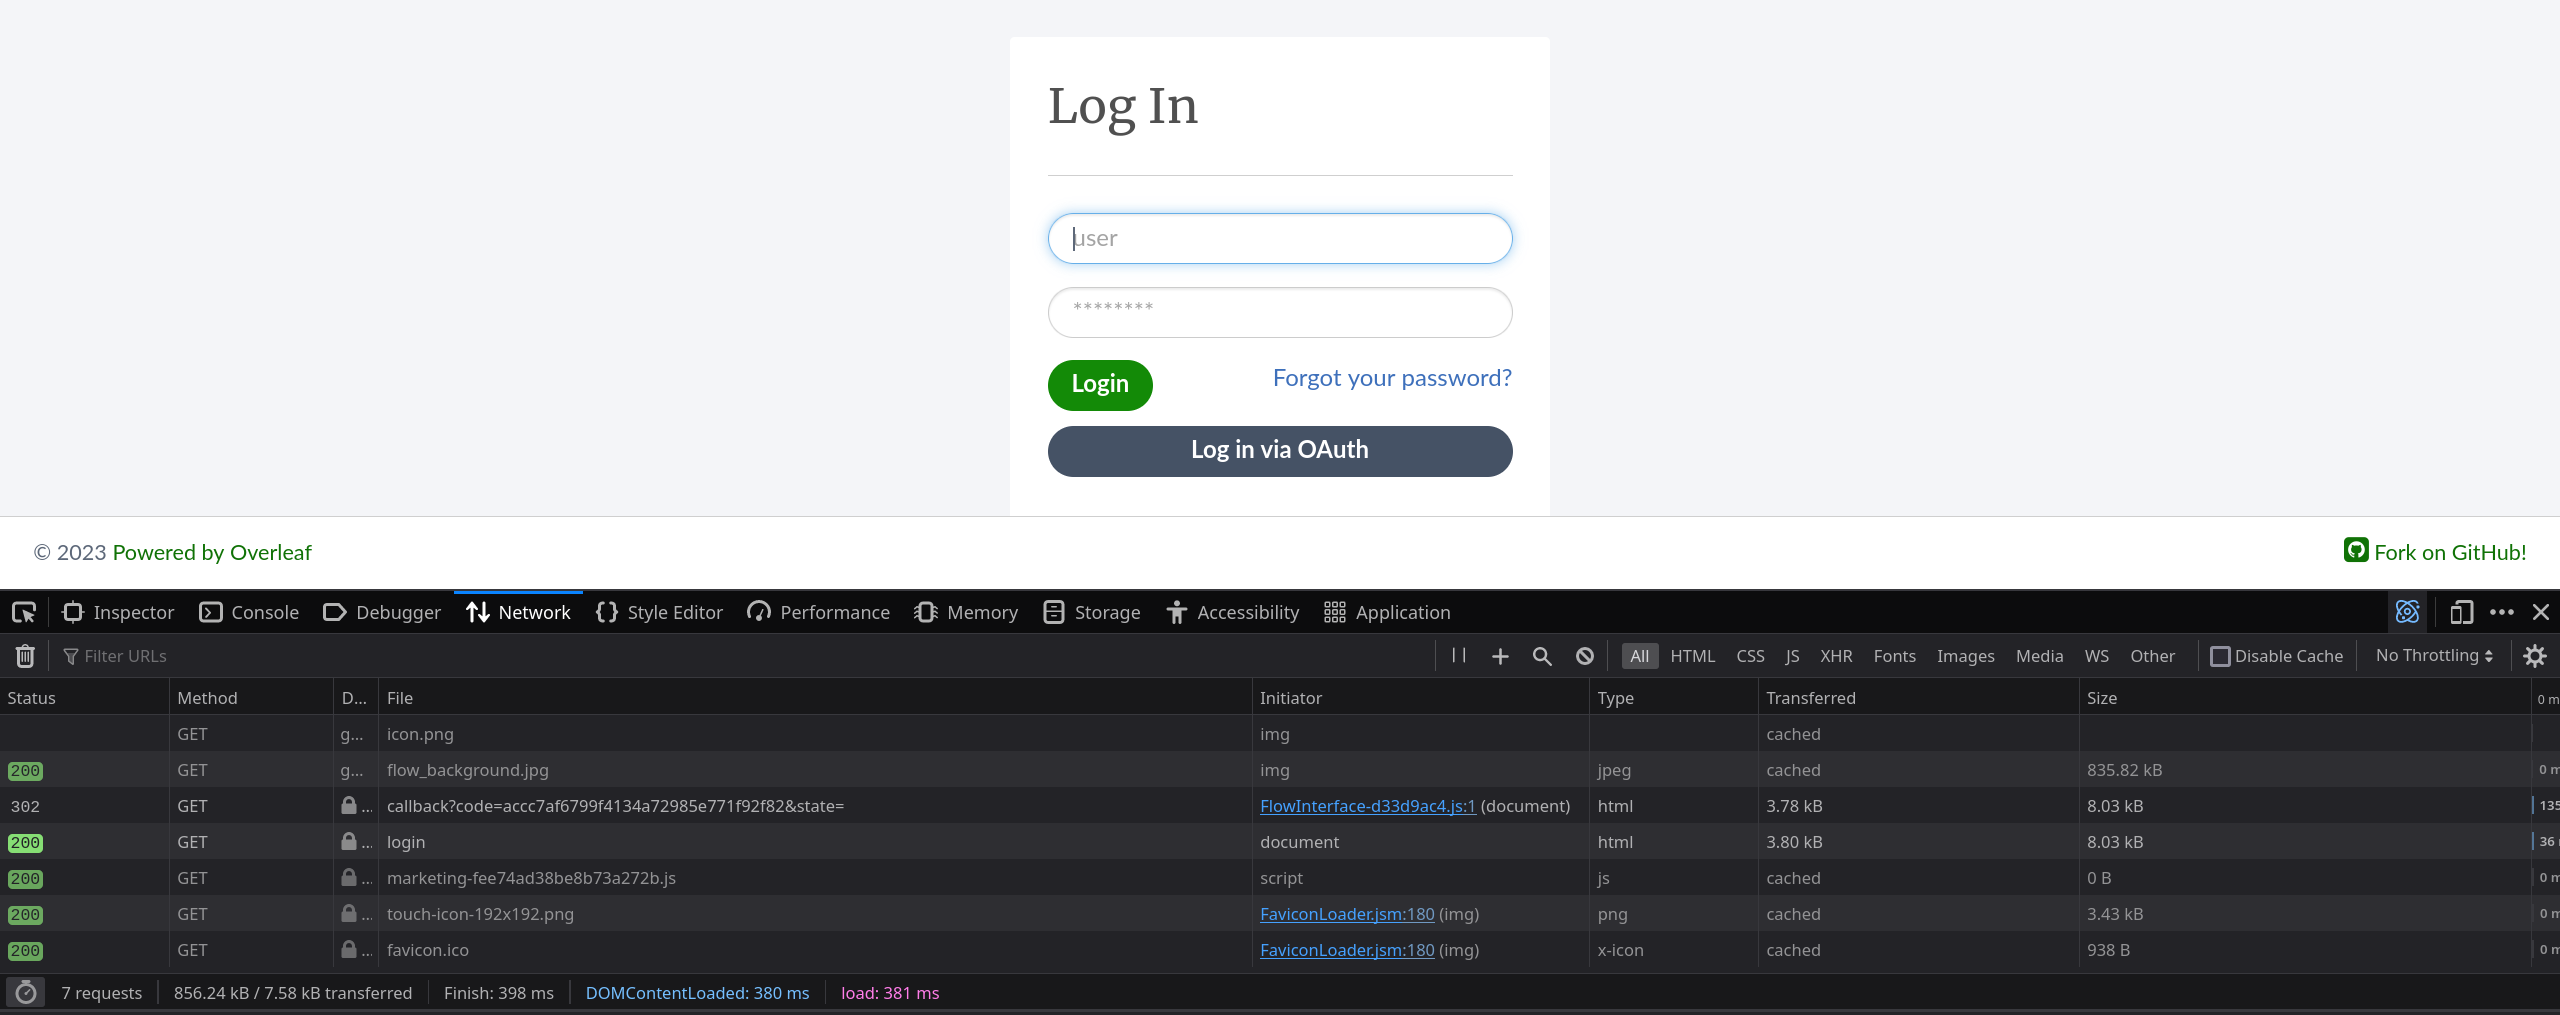The width and height of the screenshot is (2560, 1015).
Task: Open the customize DevTools menu
Action: tap(2502, 611)
